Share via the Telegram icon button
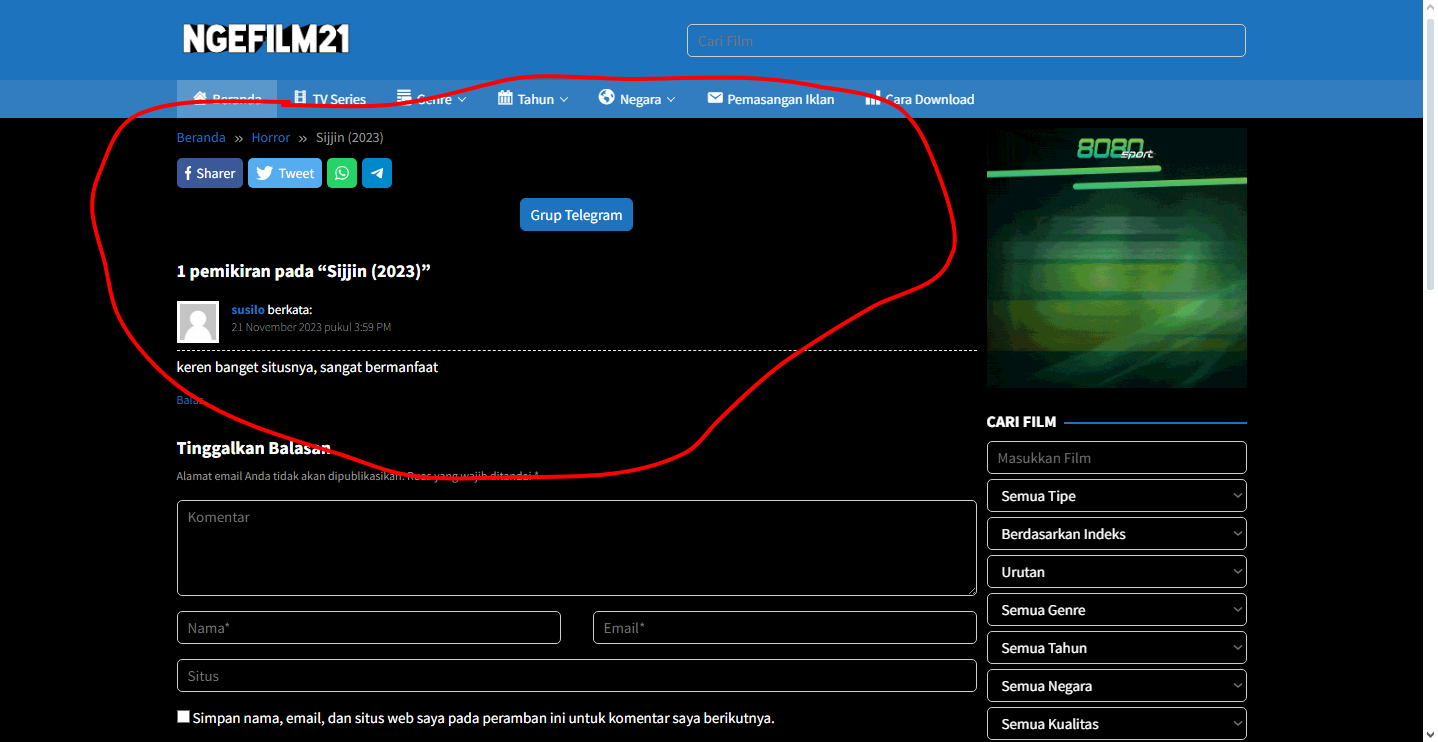Viewport: 1438px width, 742px height. [377, 173]
